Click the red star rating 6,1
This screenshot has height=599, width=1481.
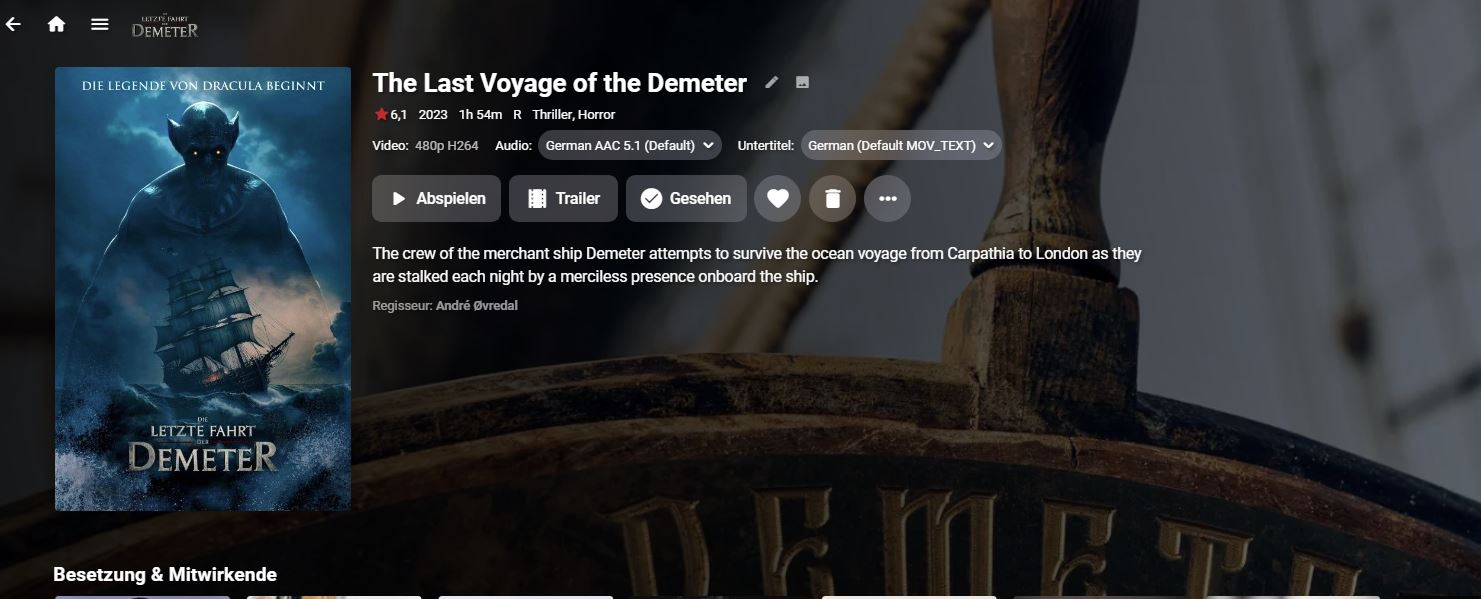391,114
